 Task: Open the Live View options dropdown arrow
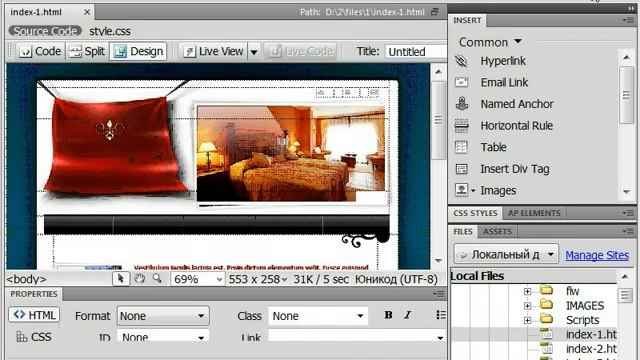[254, 52]
